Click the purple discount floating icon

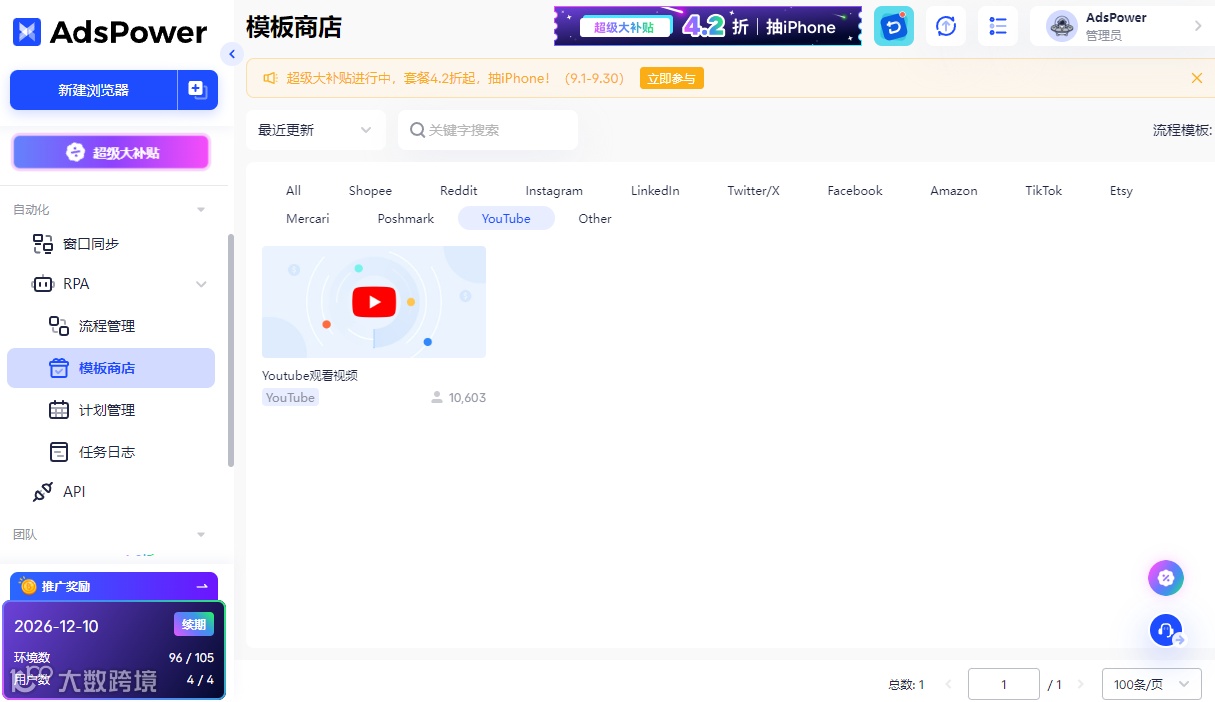coord(1166,577)
